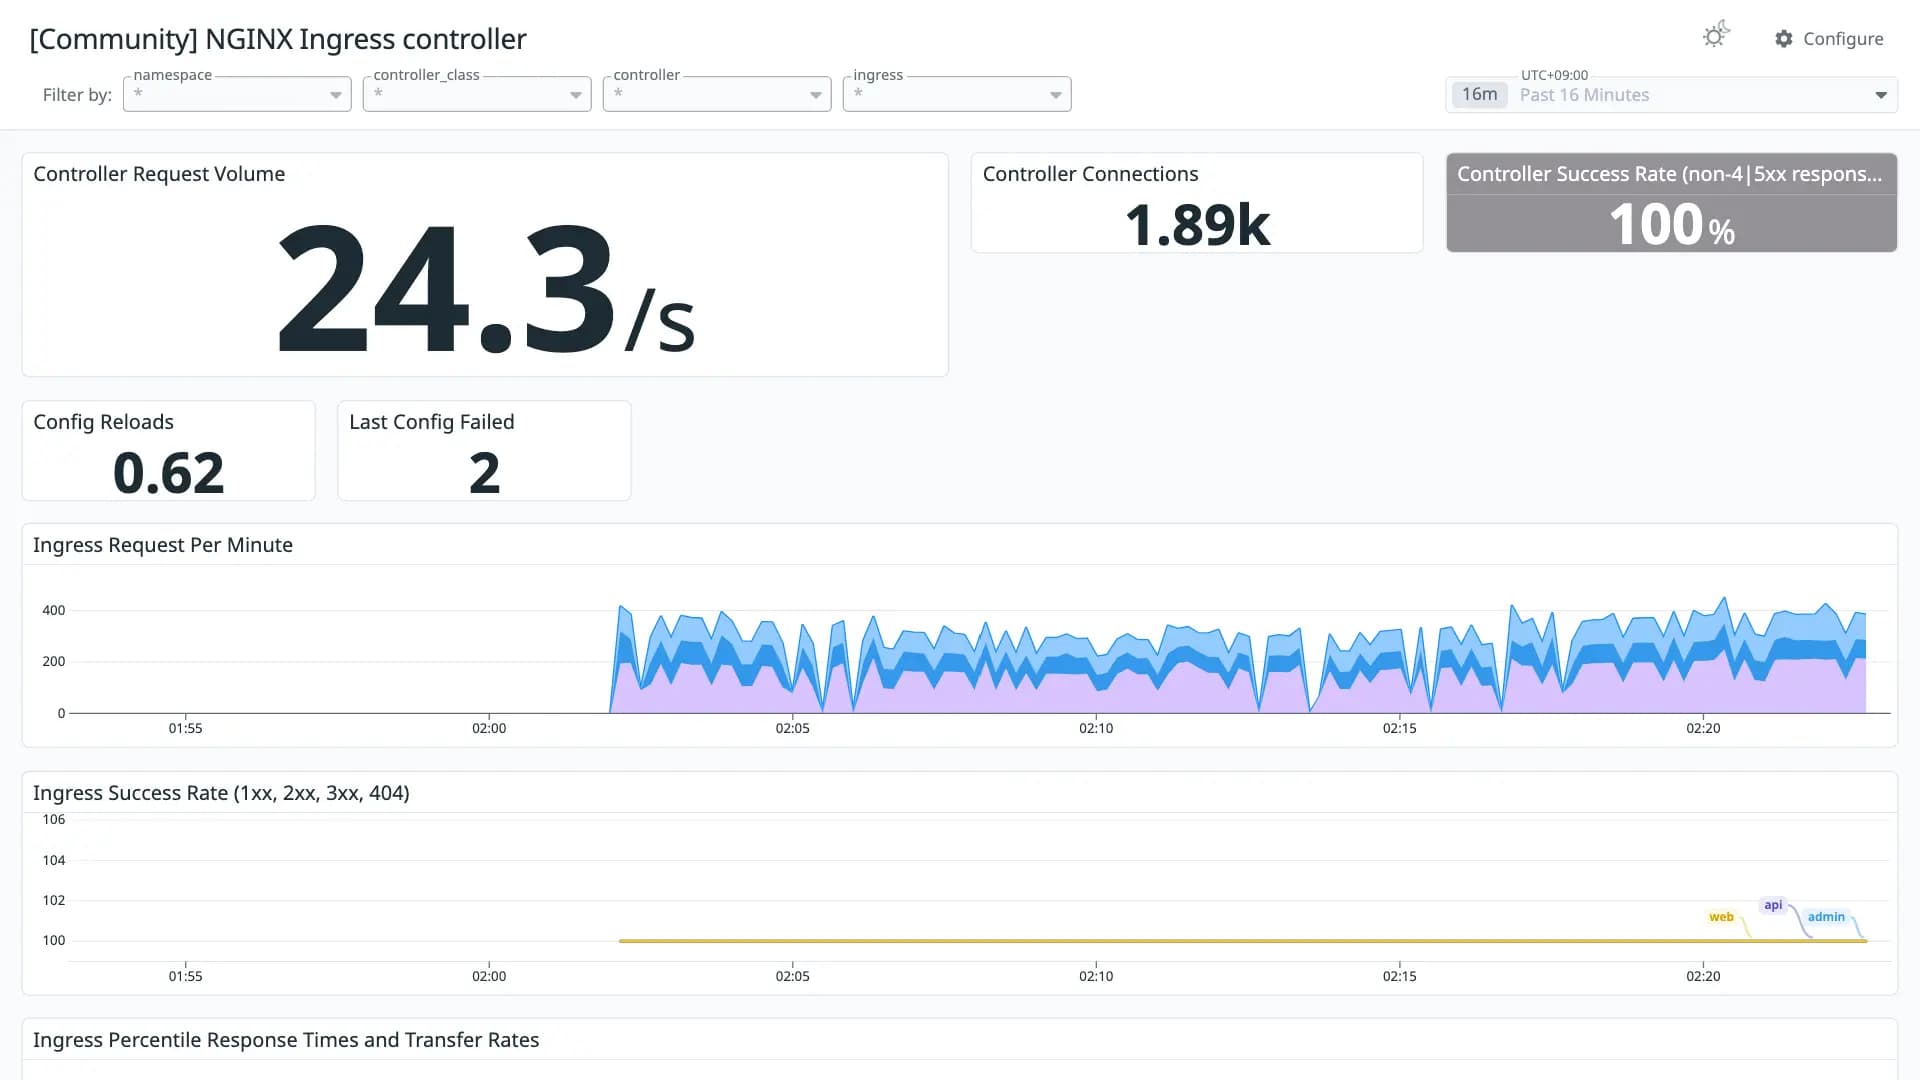1920x1080 pixels.
Task: Select Ingress Percentile Response Times and Transfer Rates title
Action: coord(286,1040)
